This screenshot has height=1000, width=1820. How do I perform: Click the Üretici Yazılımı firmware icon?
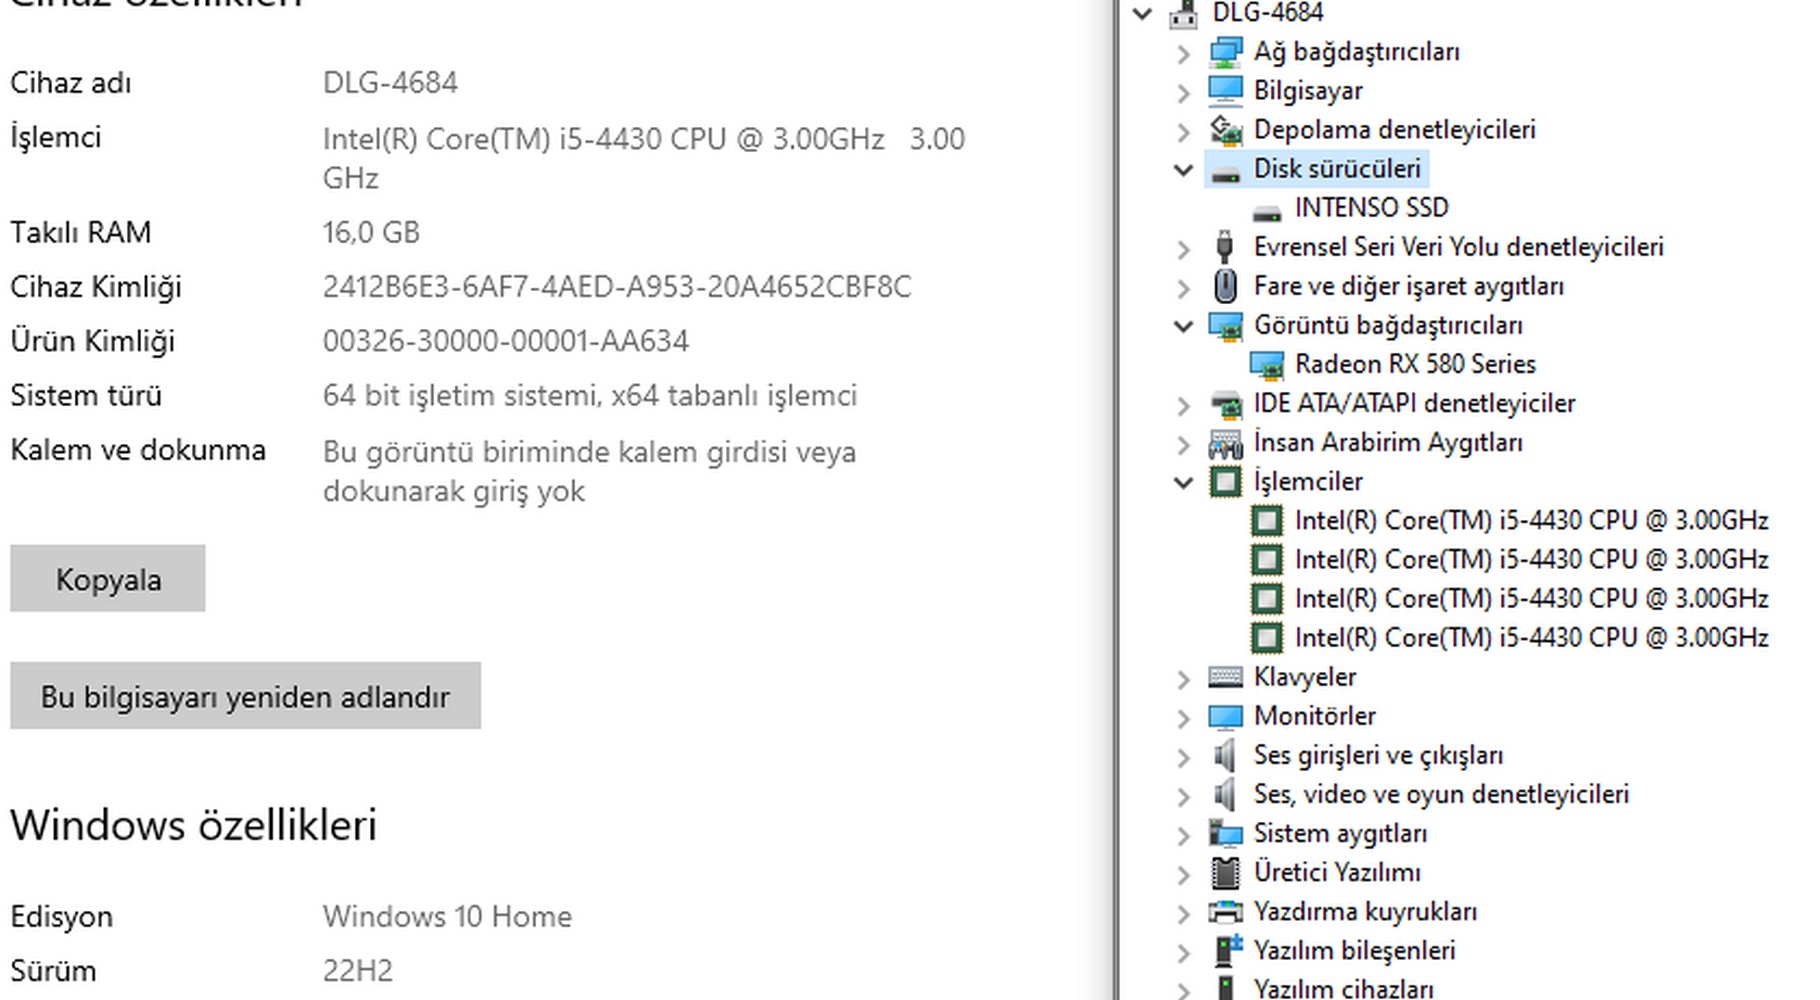click(1225, 873)
